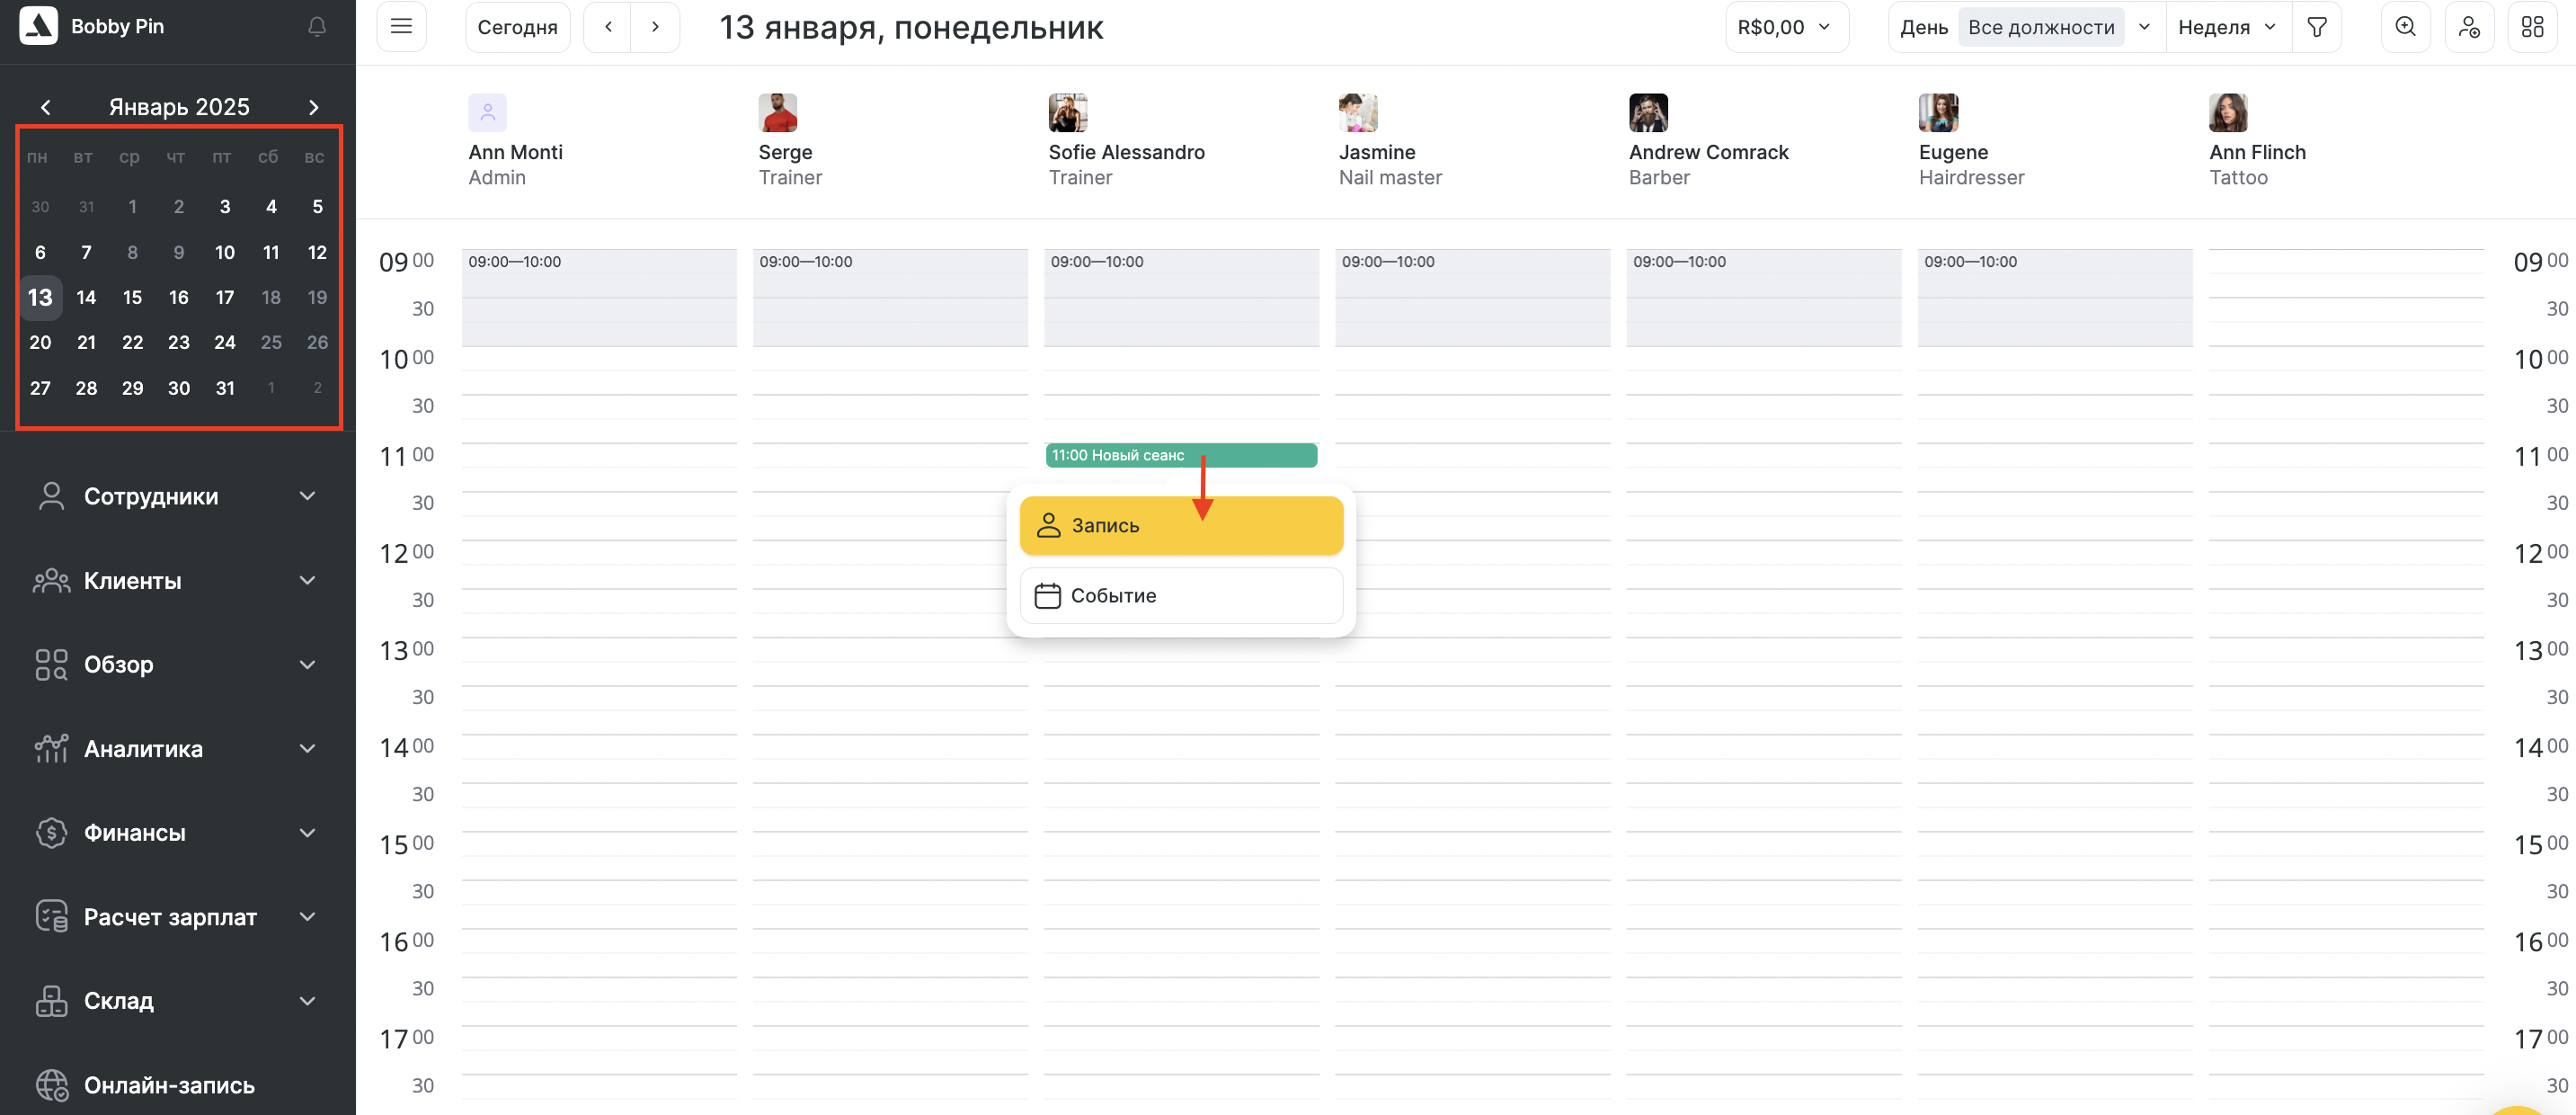Image resolution: width=2576 pixels, height=1115 pixels.
Task: Click the Bobby Pin business name
Action: (117, 27)
